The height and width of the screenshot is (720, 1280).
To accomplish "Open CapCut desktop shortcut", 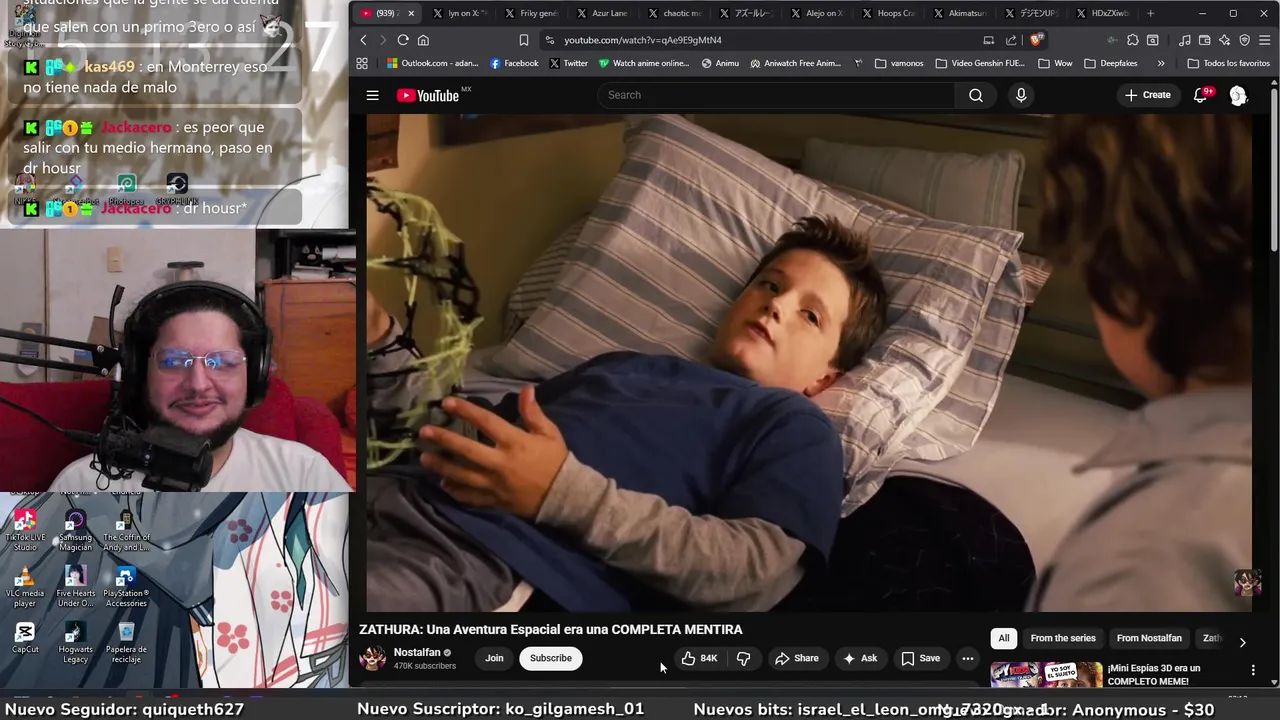I will click(25, 637).
